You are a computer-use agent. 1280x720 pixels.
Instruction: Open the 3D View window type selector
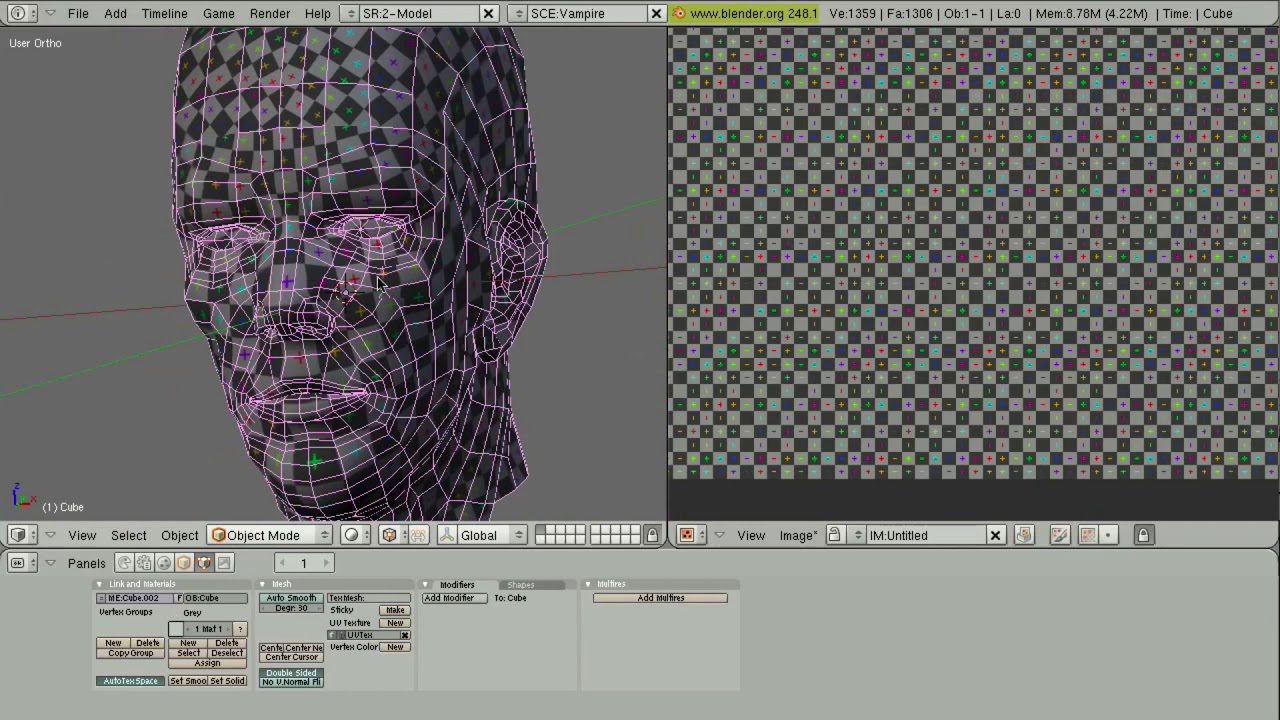22,535
